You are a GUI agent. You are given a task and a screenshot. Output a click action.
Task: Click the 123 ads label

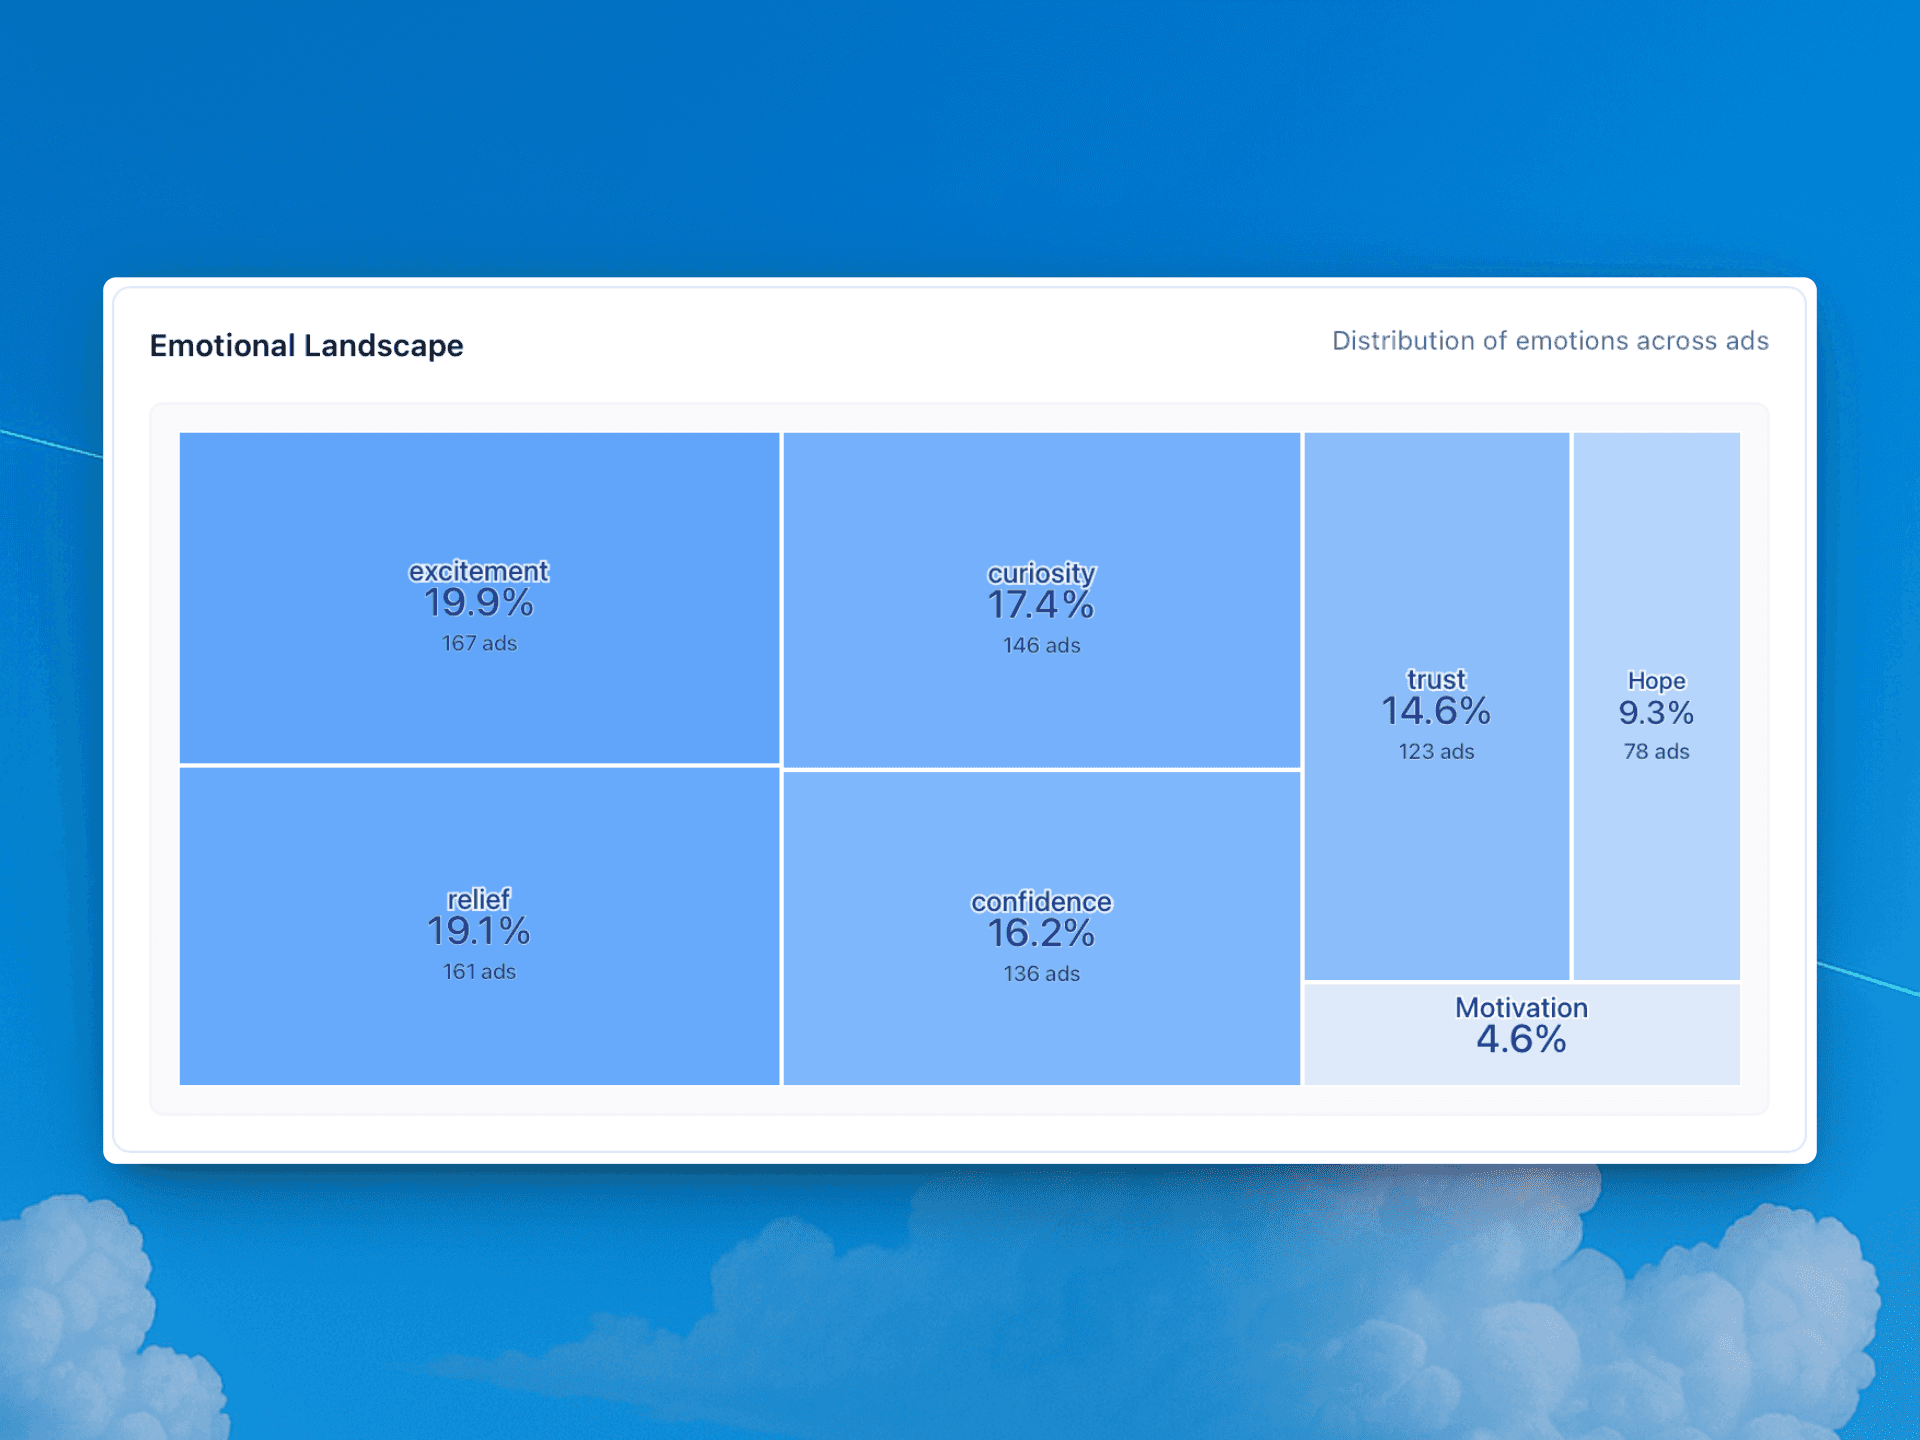coord(1436,751)
